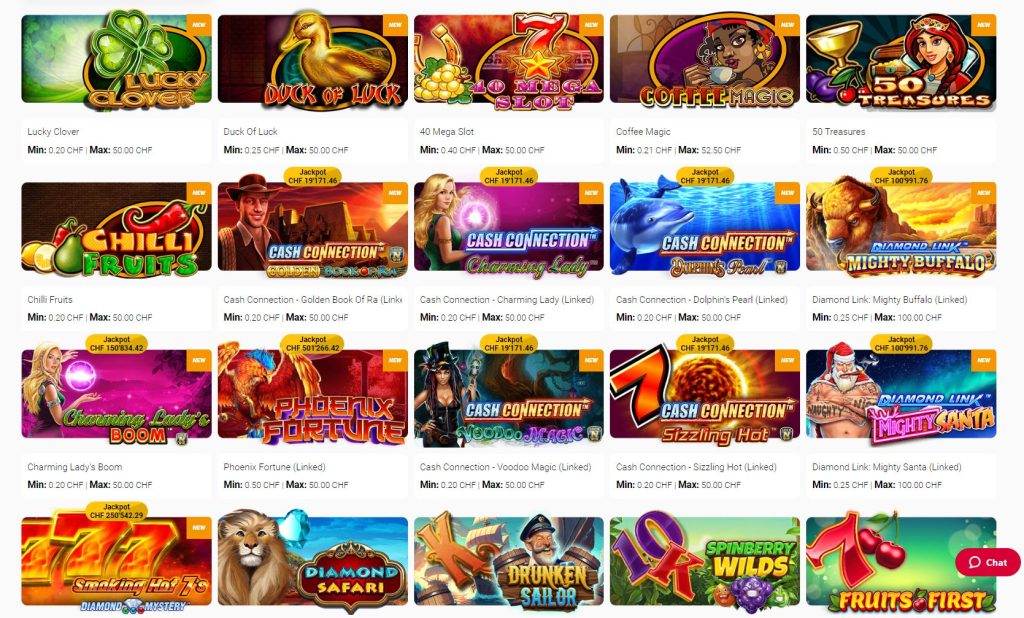
Task: Open the 50 Treasures slot thumbnail
Action: tap(901, 59)
